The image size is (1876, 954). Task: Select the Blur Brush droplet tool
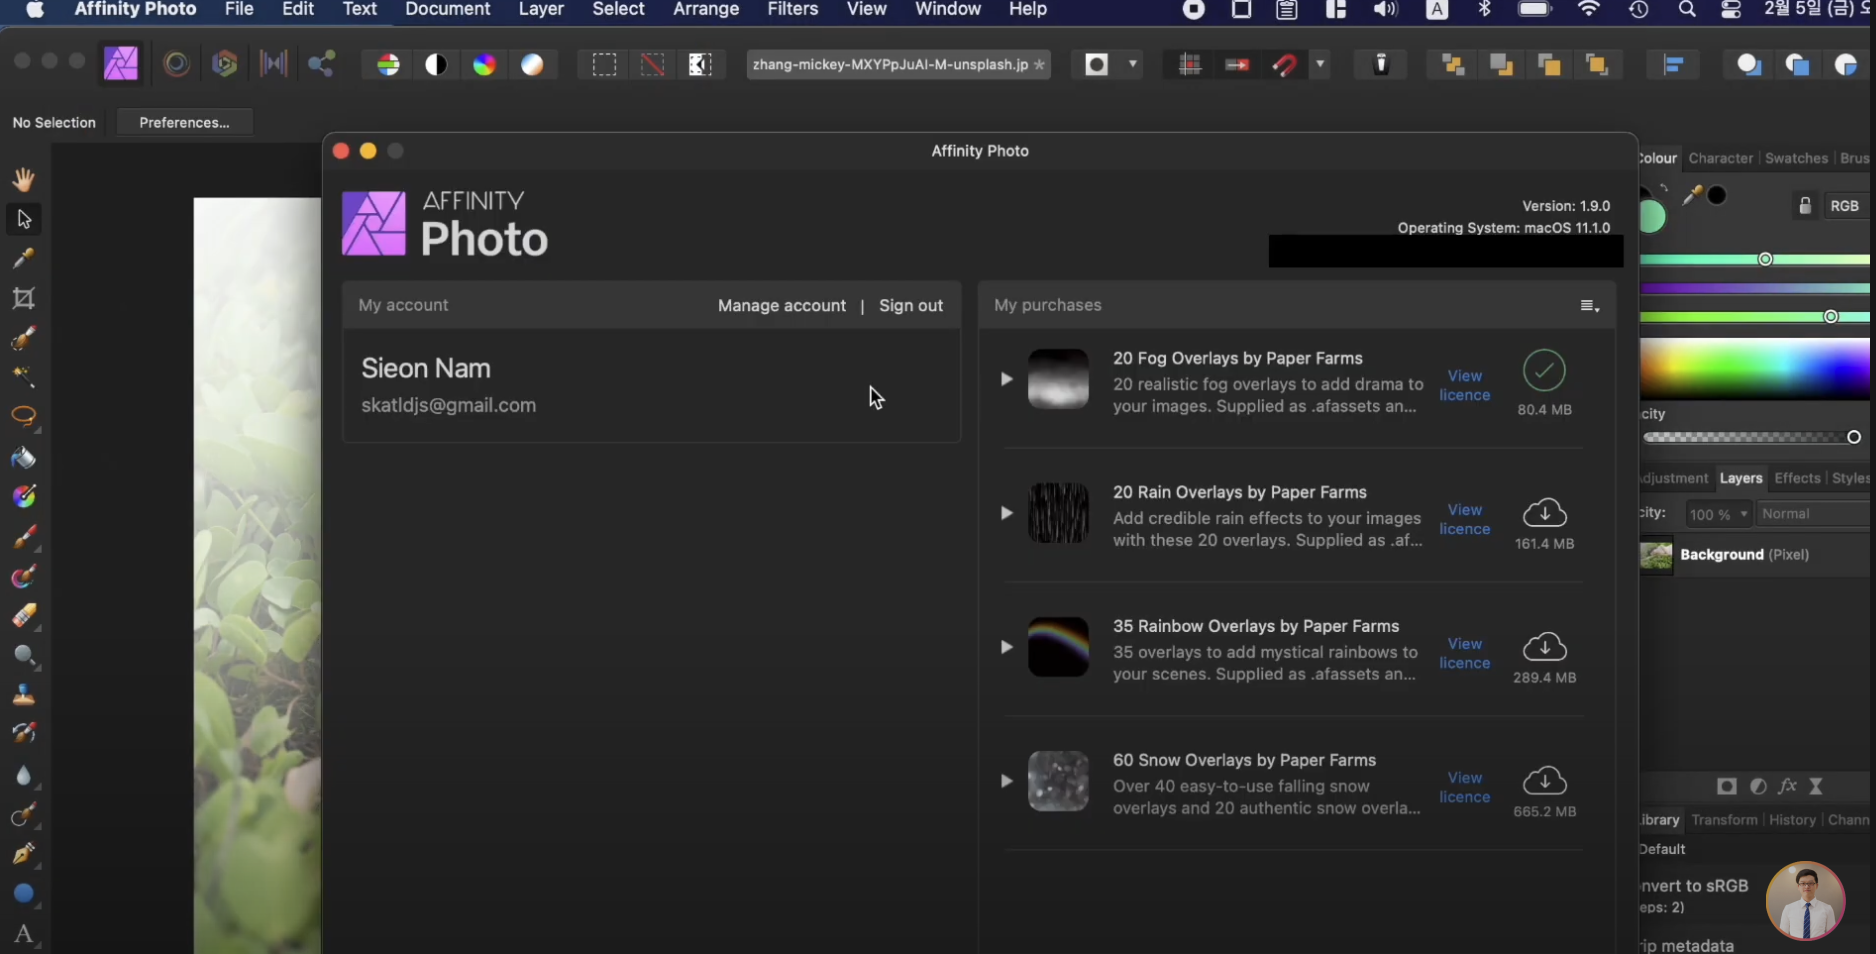click(24, 775)
